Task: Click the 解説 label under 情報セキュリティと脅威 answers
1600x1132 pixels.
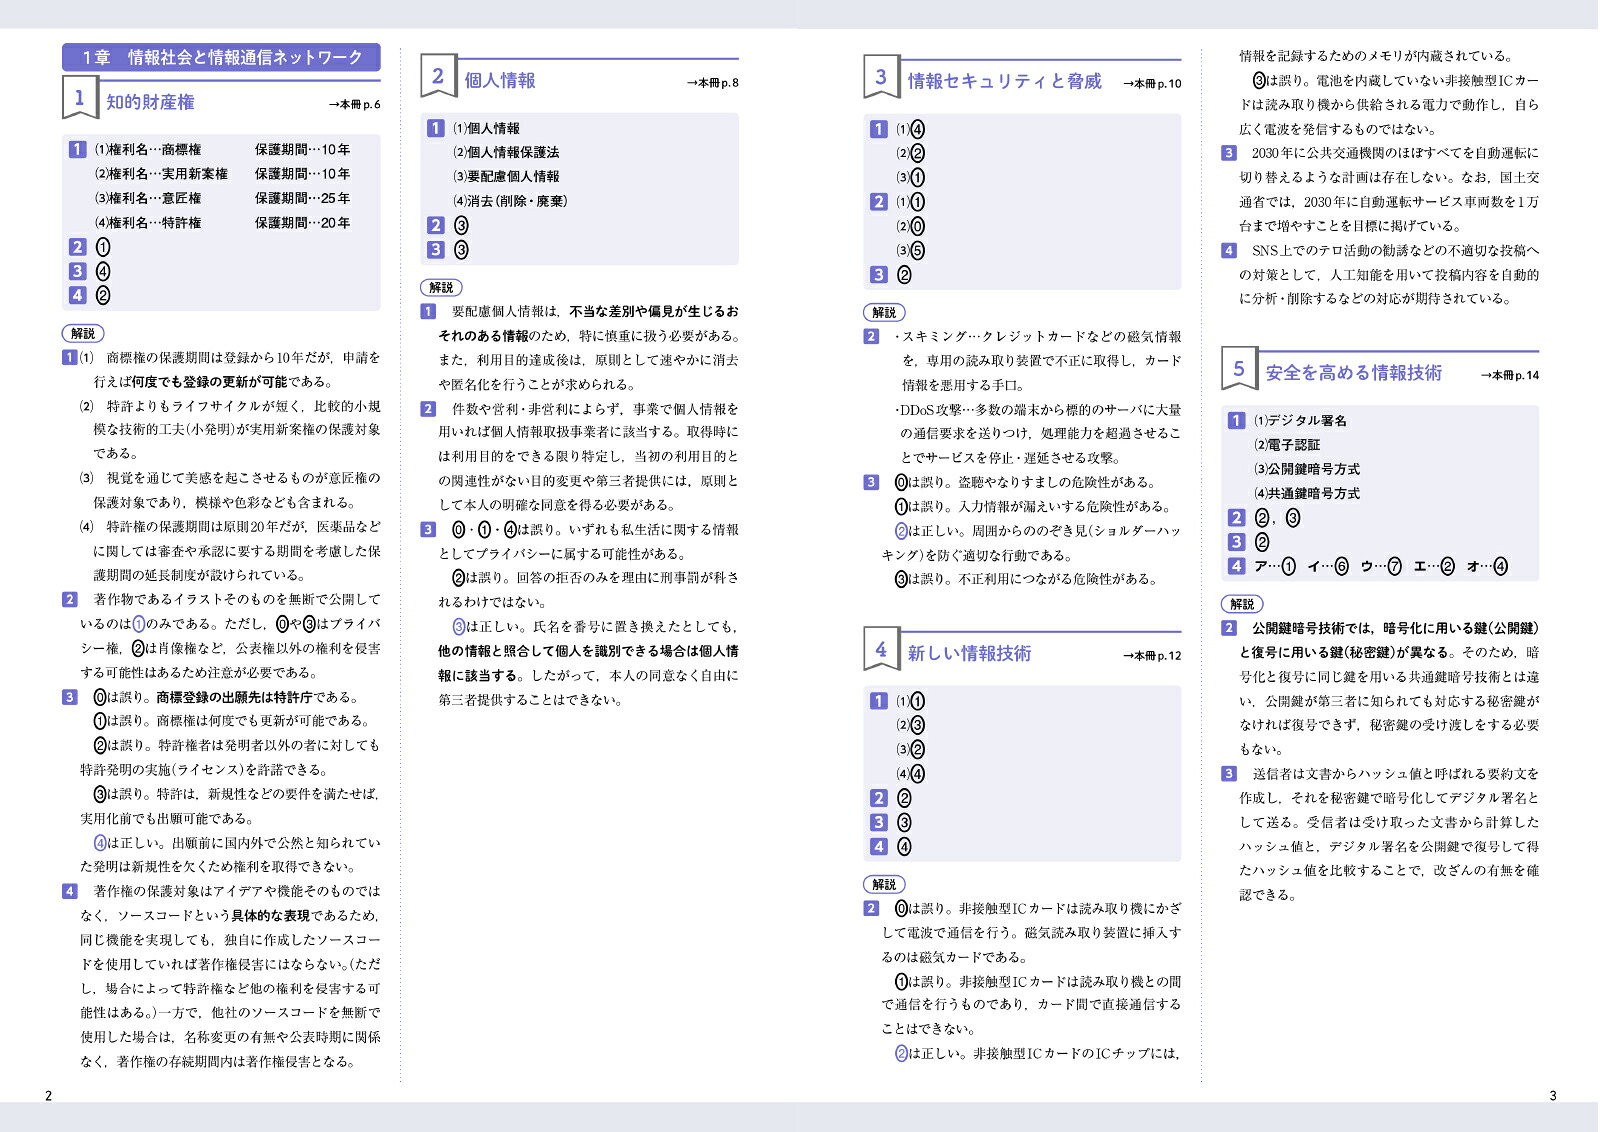Action: 884,313
